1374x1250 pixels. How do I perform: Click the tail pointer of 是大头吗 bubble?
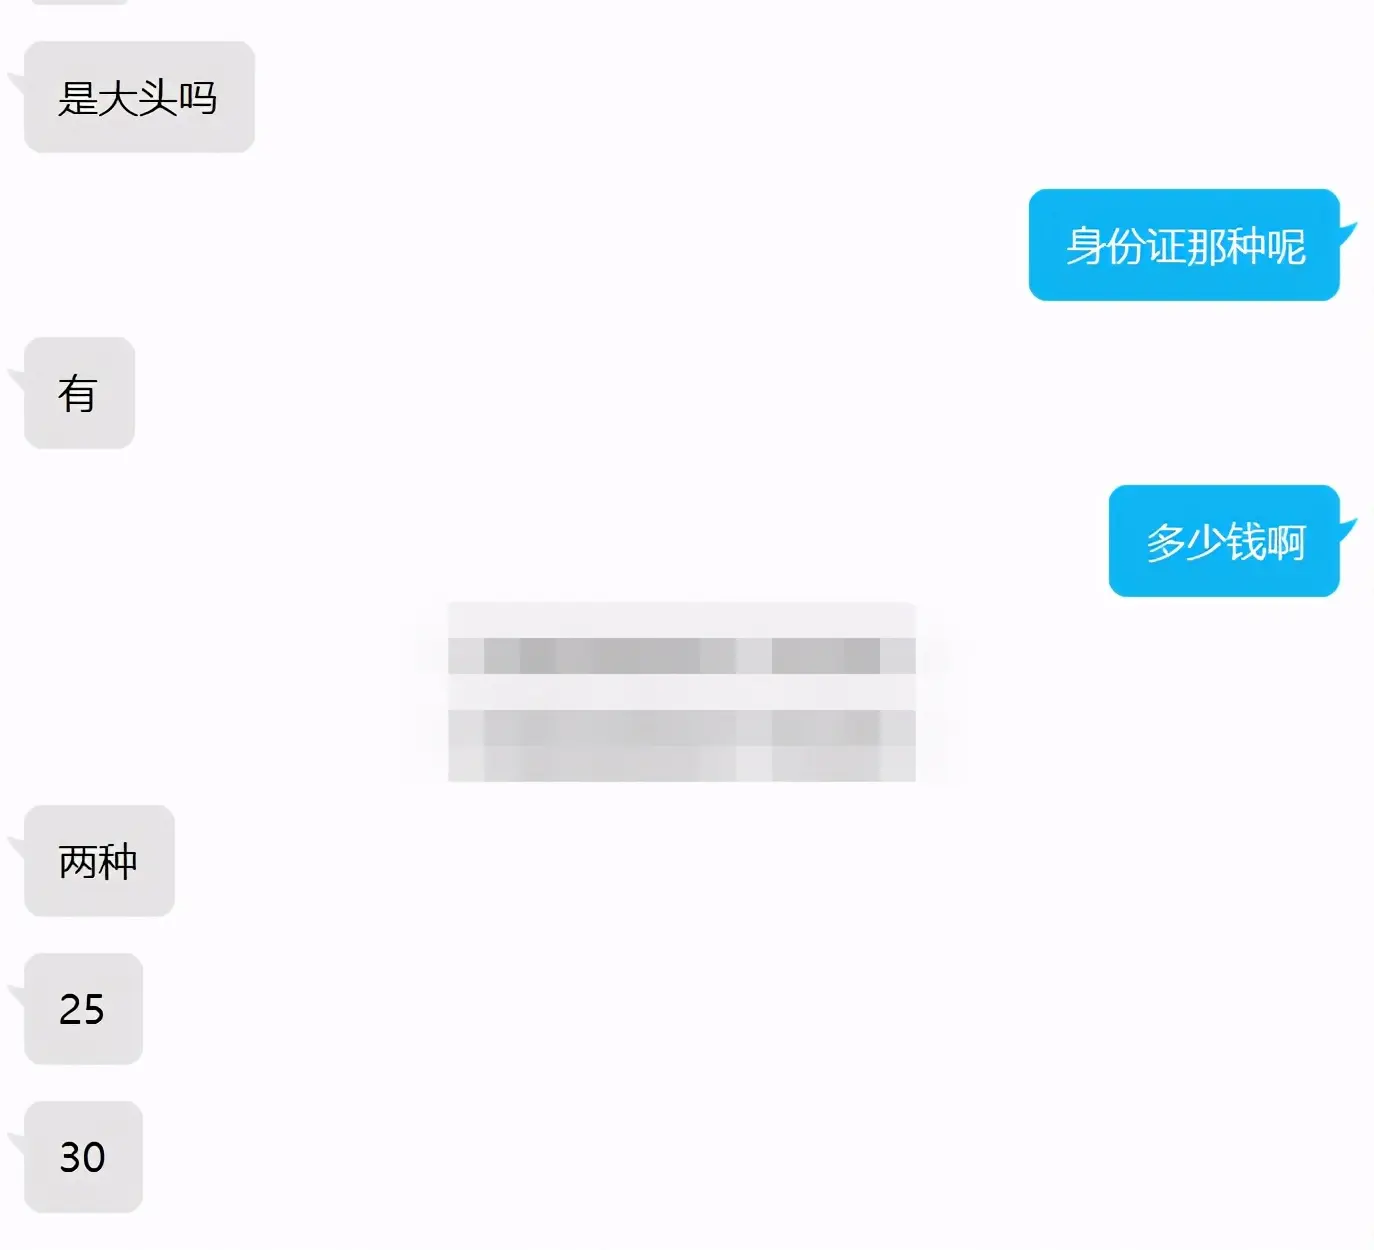pyautogui.click(x=16, y=86)
